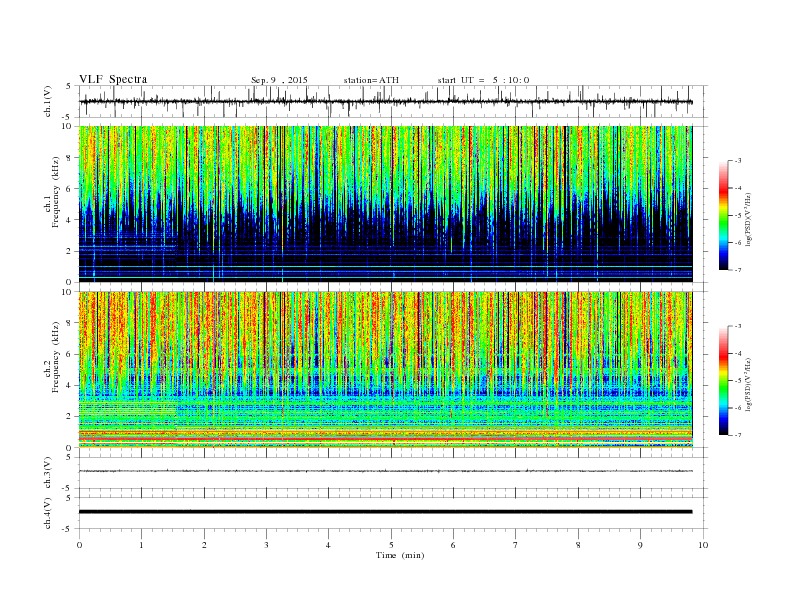Viewport: 792px width, 612px height.
Task: Click the ch.2 PSD color bar
Action: click(723, 381)
